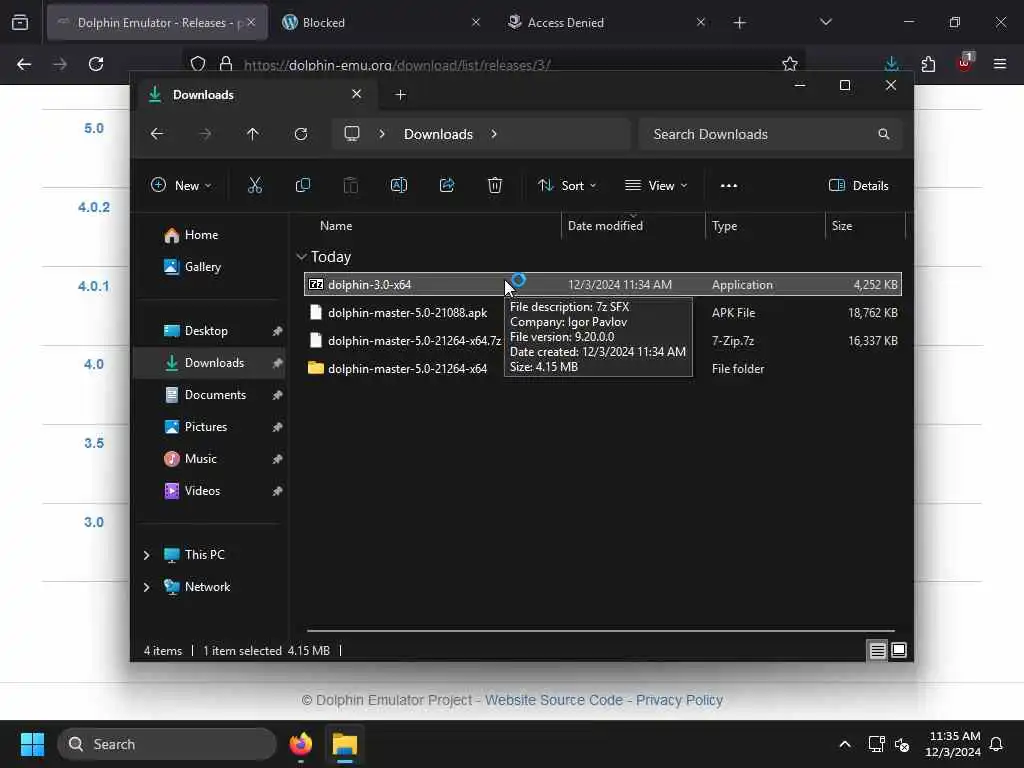Collapse the Today group chevron

click(301, 257)
